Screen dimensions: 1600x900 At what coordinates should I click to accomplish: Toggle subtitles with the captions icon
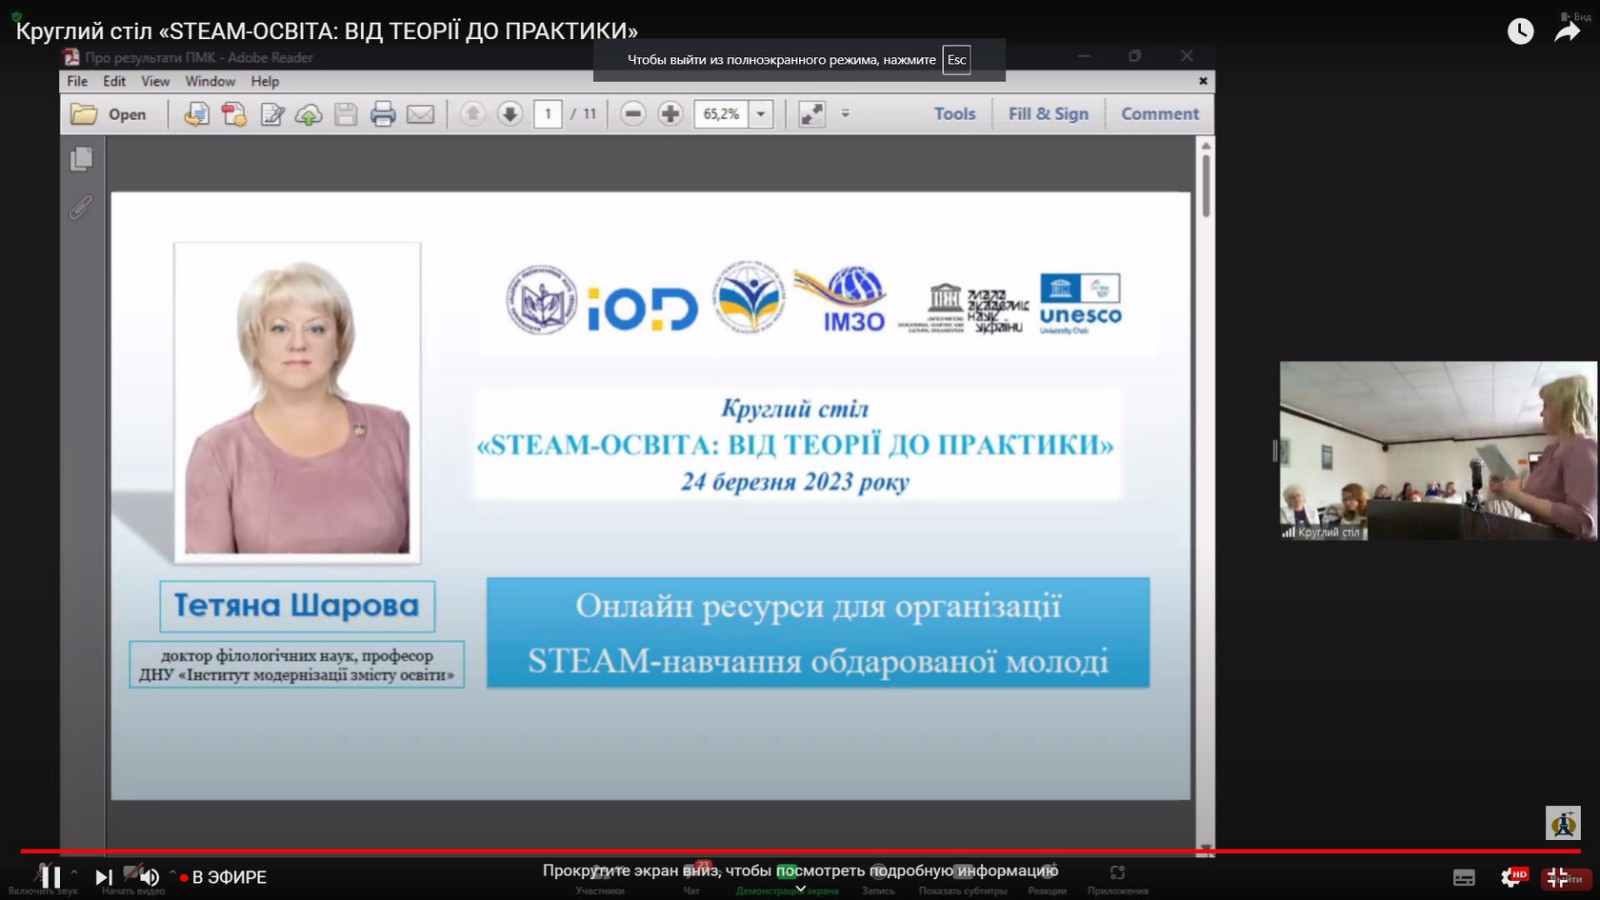(1464, 878)
